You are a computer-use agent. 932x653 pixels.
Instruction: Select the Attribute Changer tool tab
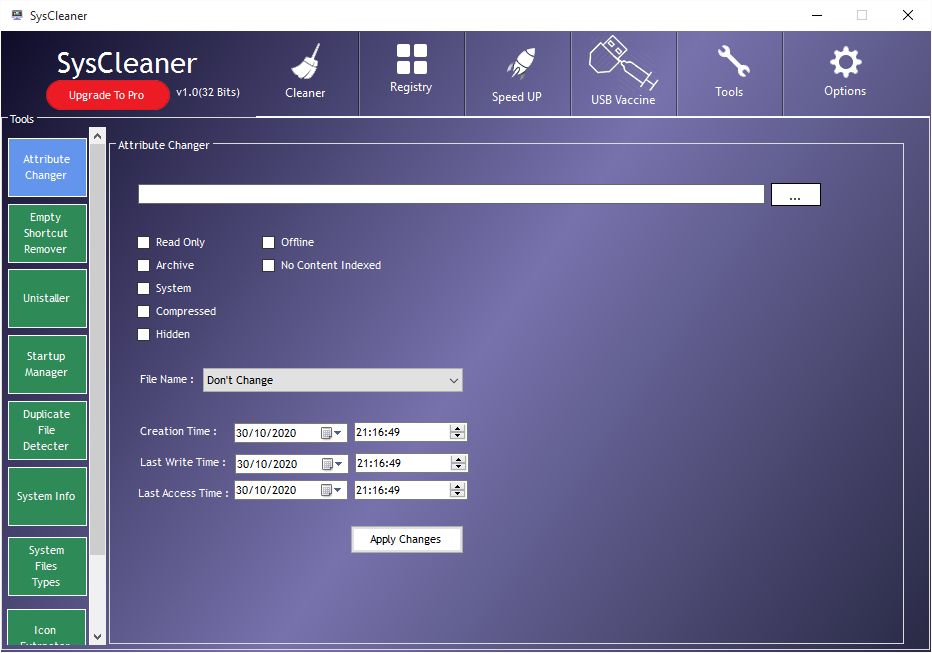click(x=48, y=168)
